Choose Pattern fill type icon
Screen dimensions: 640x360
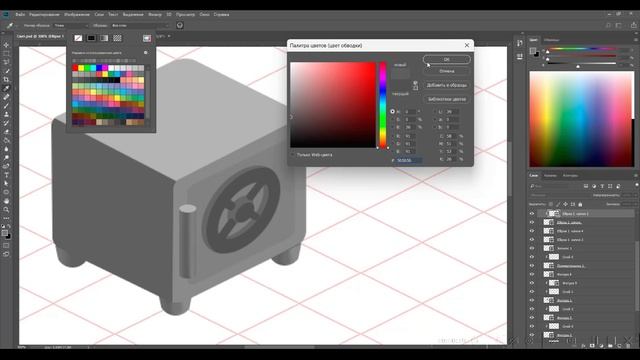coord(117,38)
